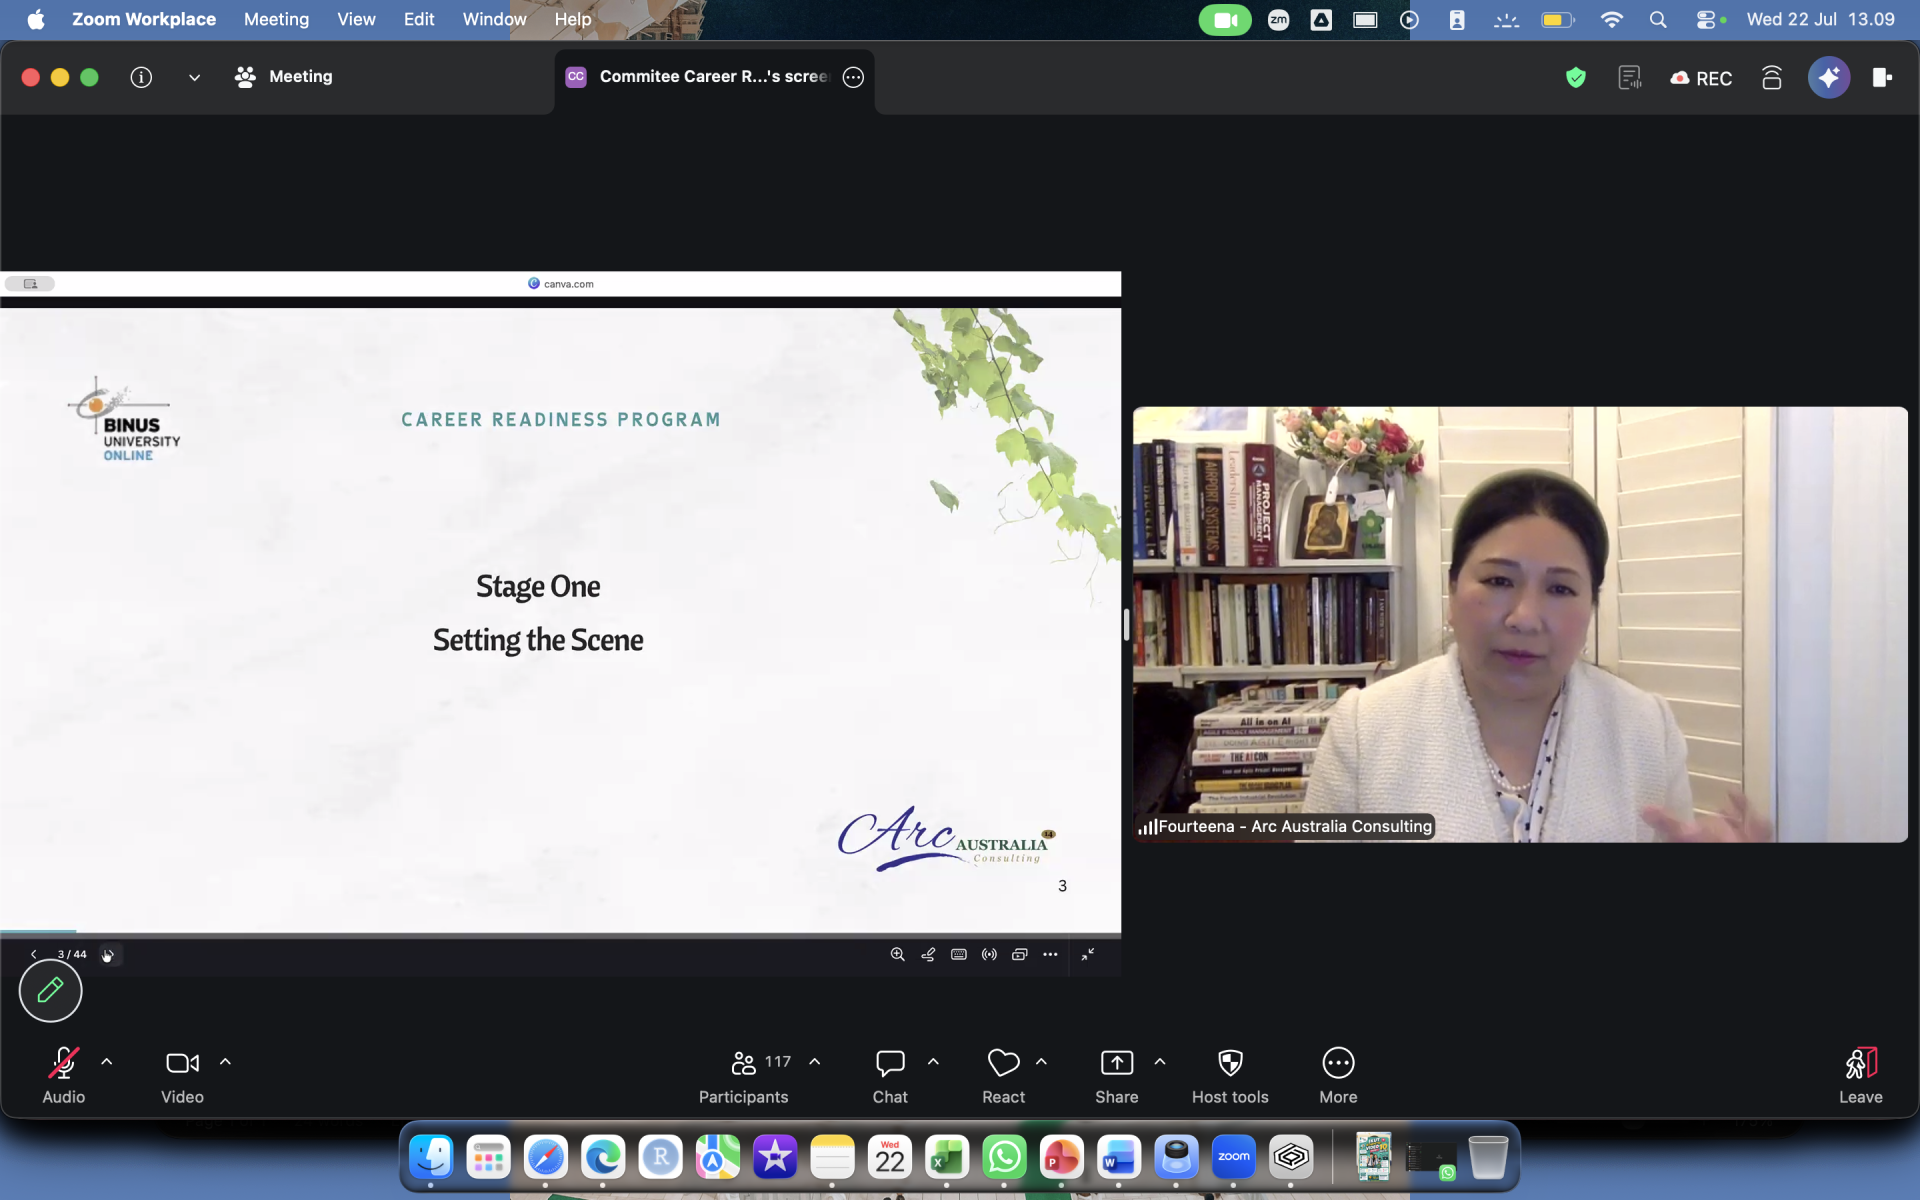1920x1200 pixels.
Task: Expand the audio options chevron
Action: pyautogui.click(x=107, y=1062)
